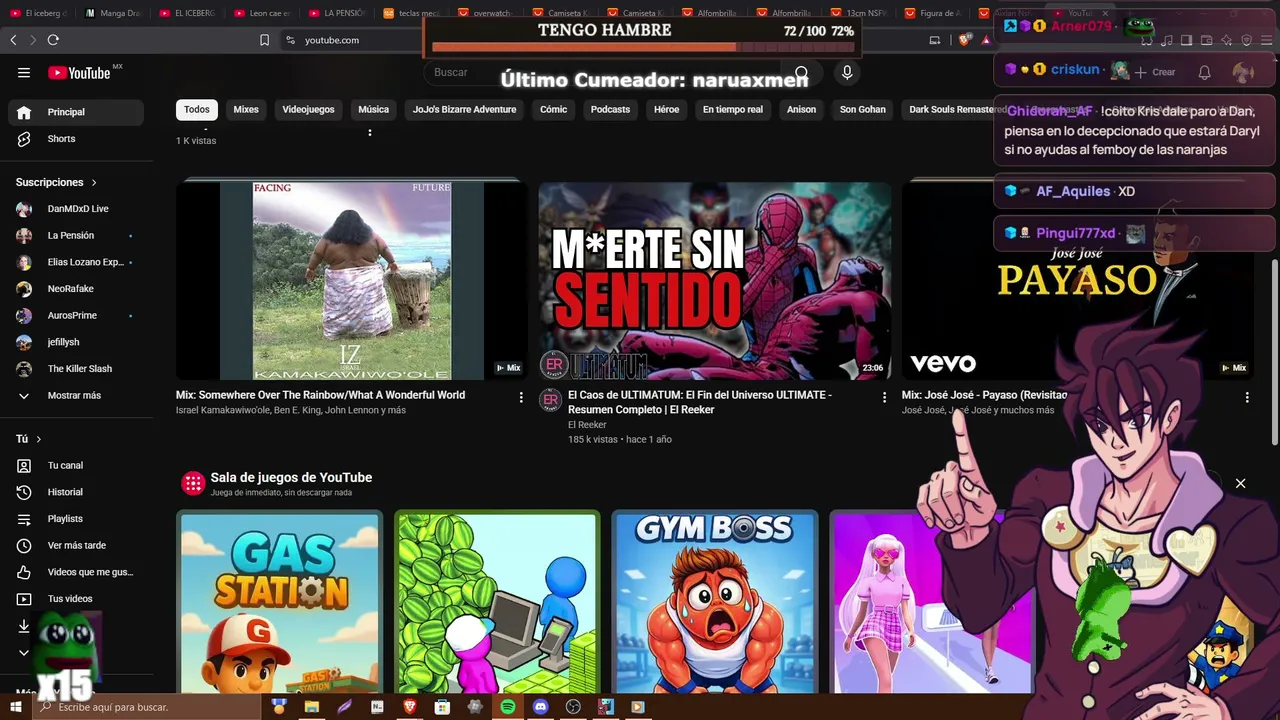The height and width of the screenshot is (720, 1280).
Task: Filter by the En tiempo real chip
Action: pos(733,109)
